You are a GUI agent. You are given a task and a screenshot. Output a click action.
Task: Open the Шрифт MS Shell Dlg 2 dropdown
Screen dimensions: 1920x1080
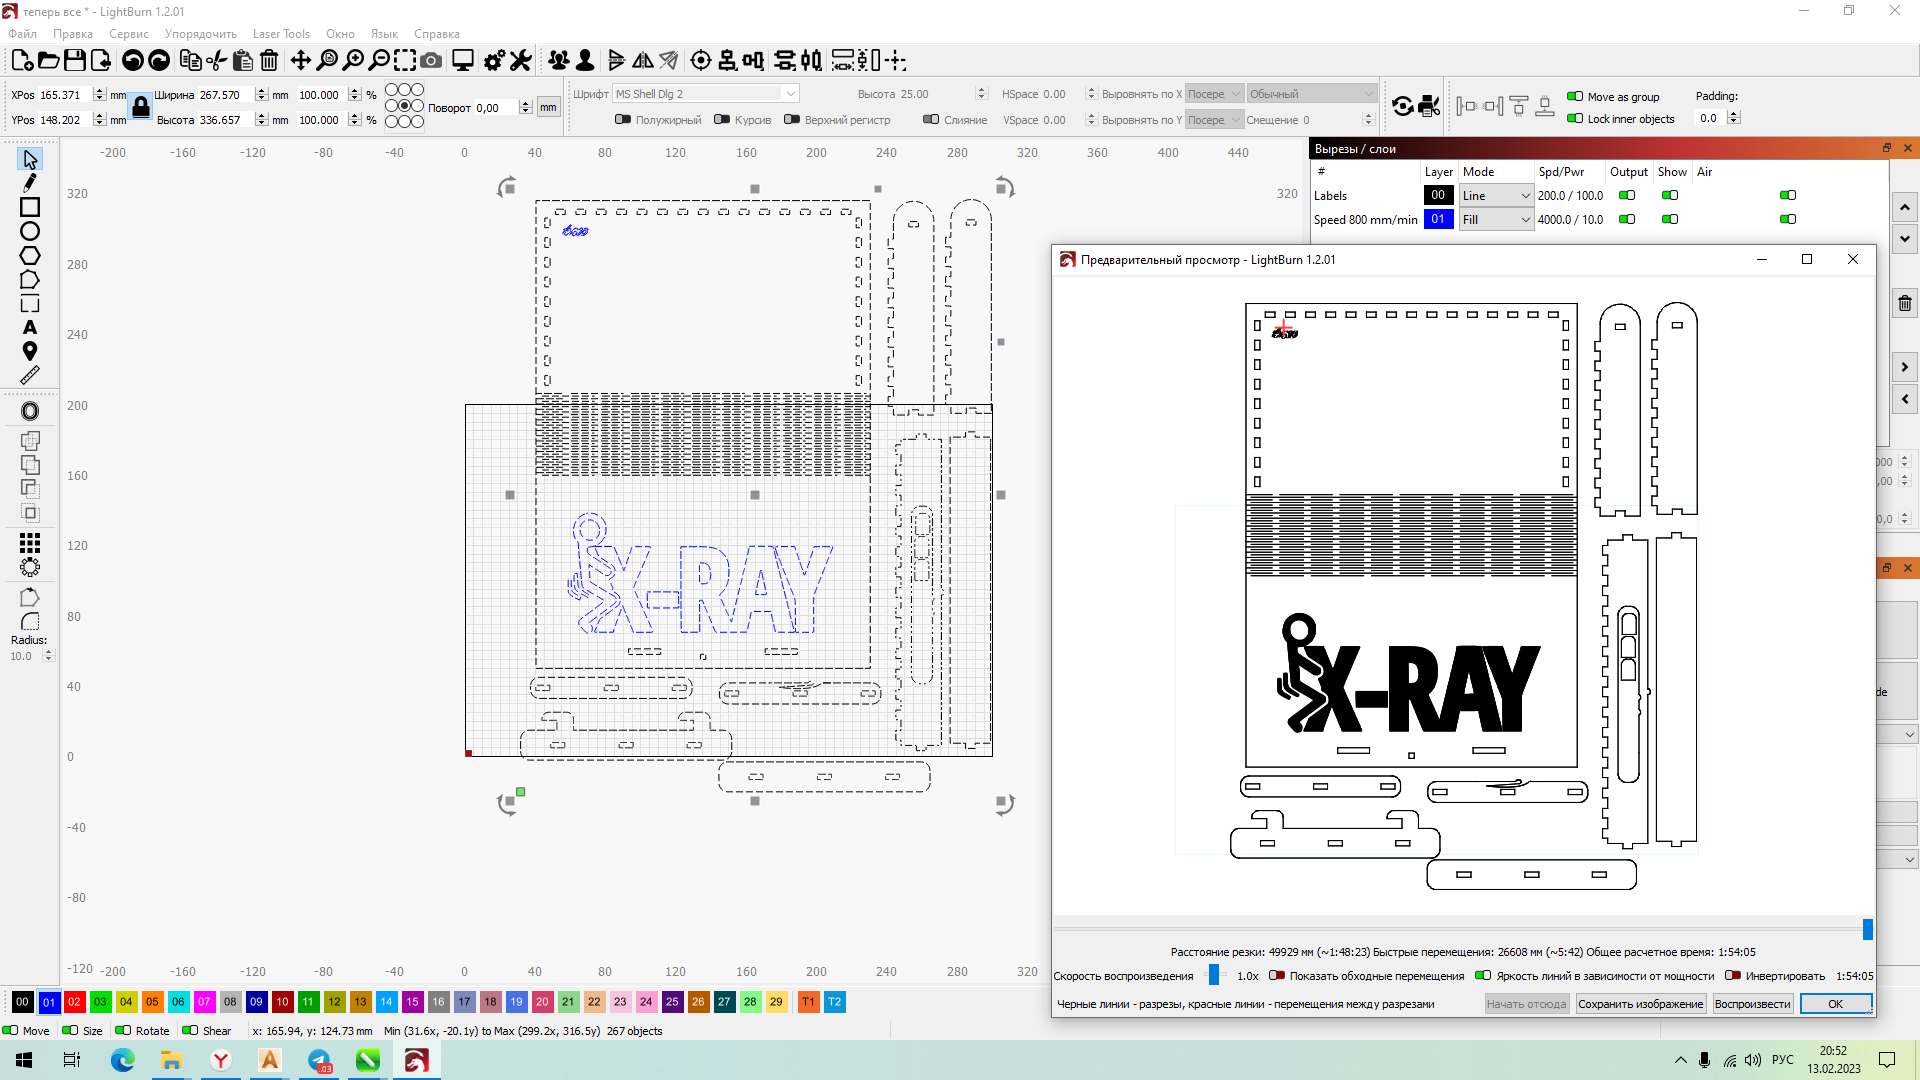(705, 94)
